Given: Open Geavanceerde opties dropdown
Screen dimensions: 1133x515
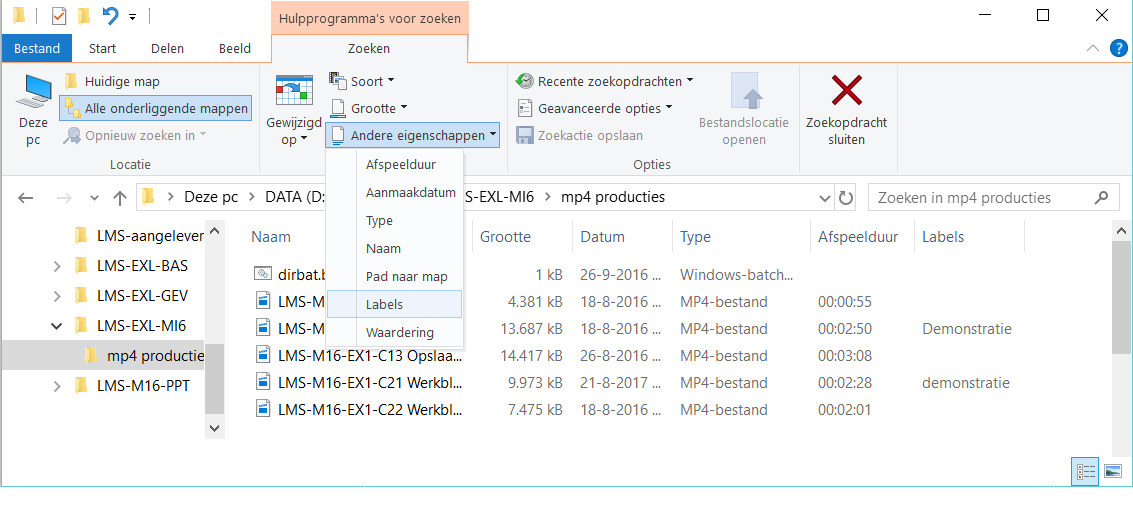Looking at the screenshot, I should (595, 108).
